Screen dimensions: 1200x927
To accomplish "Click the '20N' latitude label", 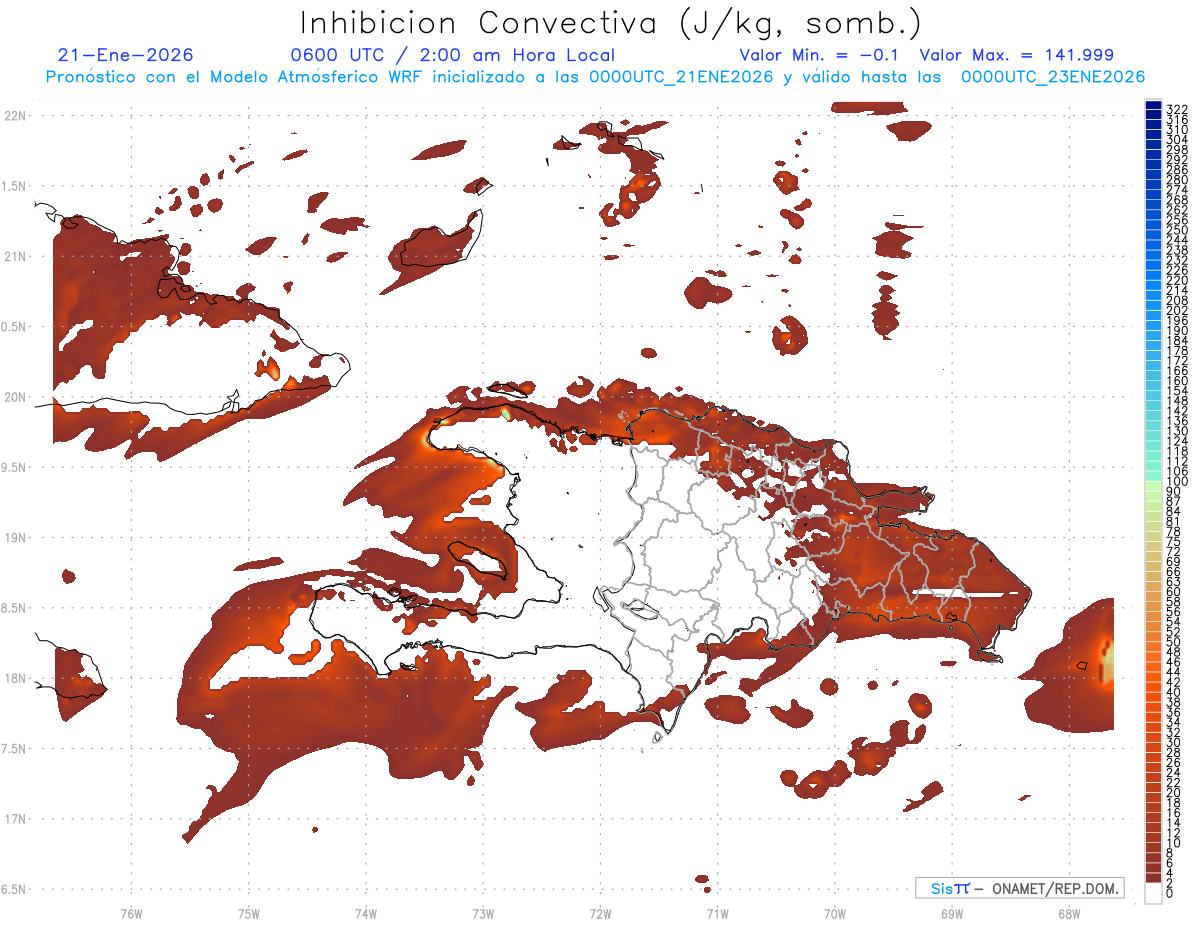I will pyautogui.click(x=15, y=397).
